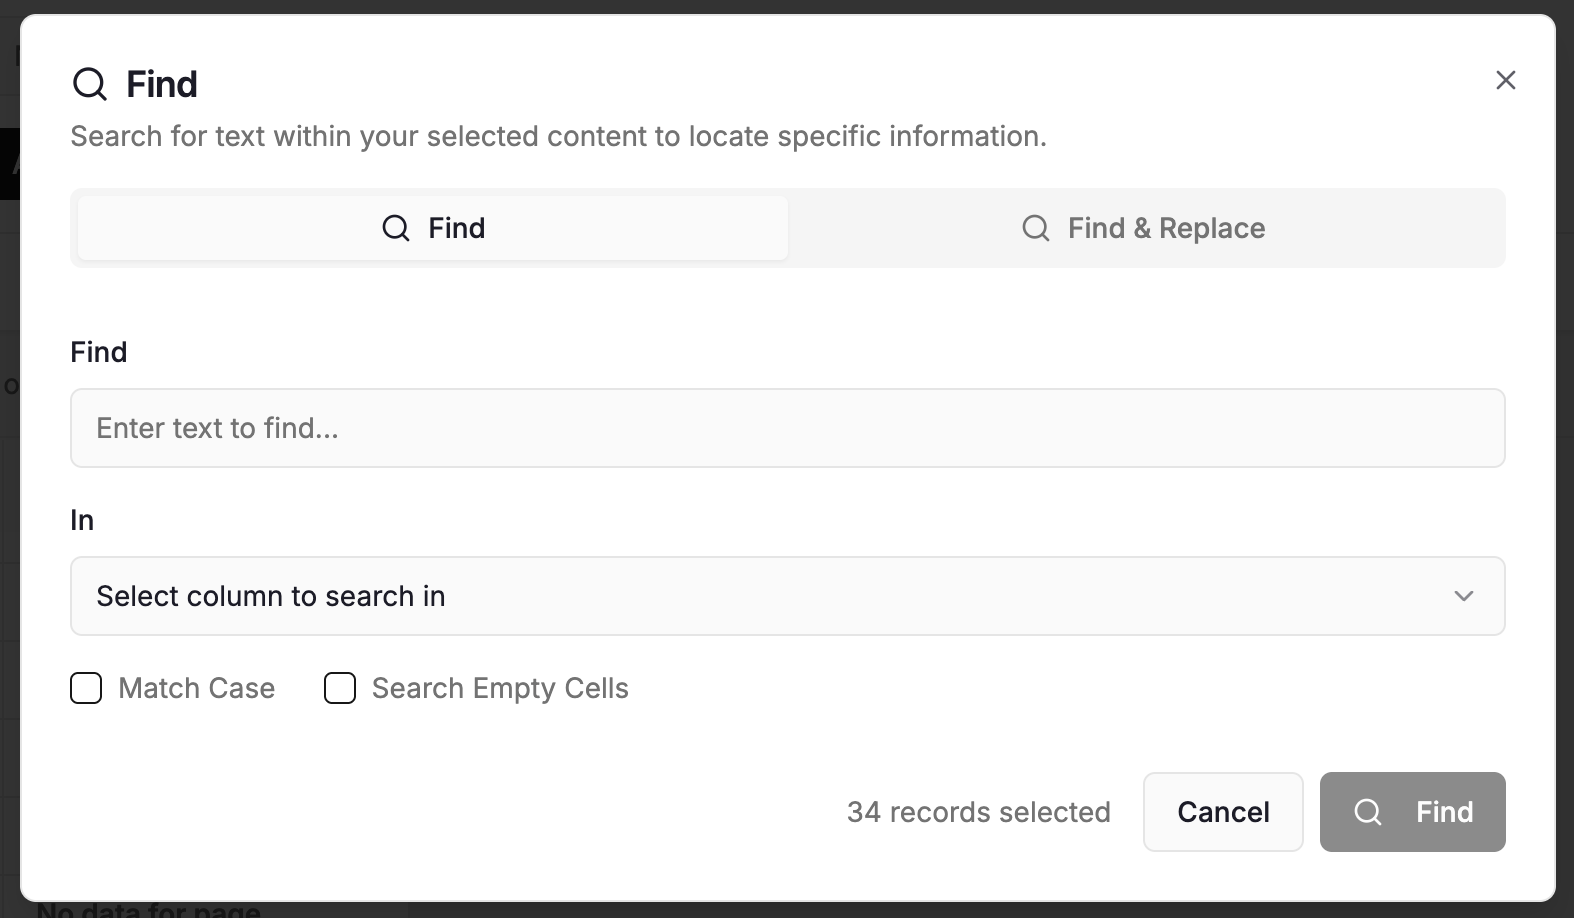Image resolution: width=1574 pixels, height=918 pixels.
Task: Click the bold 'Find' dialog heading
Action: click(162, 84)
